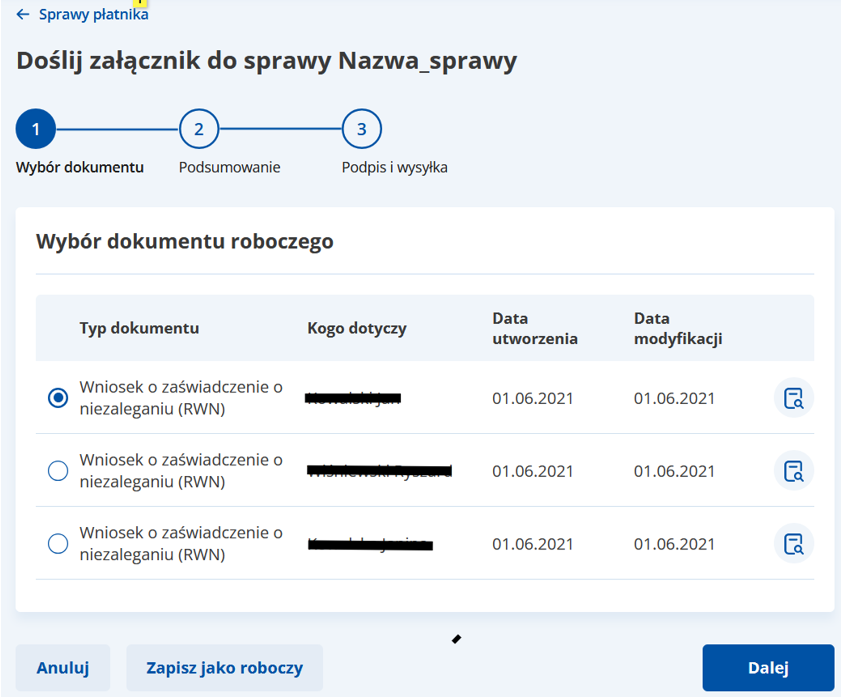Click the Podsumowanie step label
The image size is (842, 698).
(229, 169)
